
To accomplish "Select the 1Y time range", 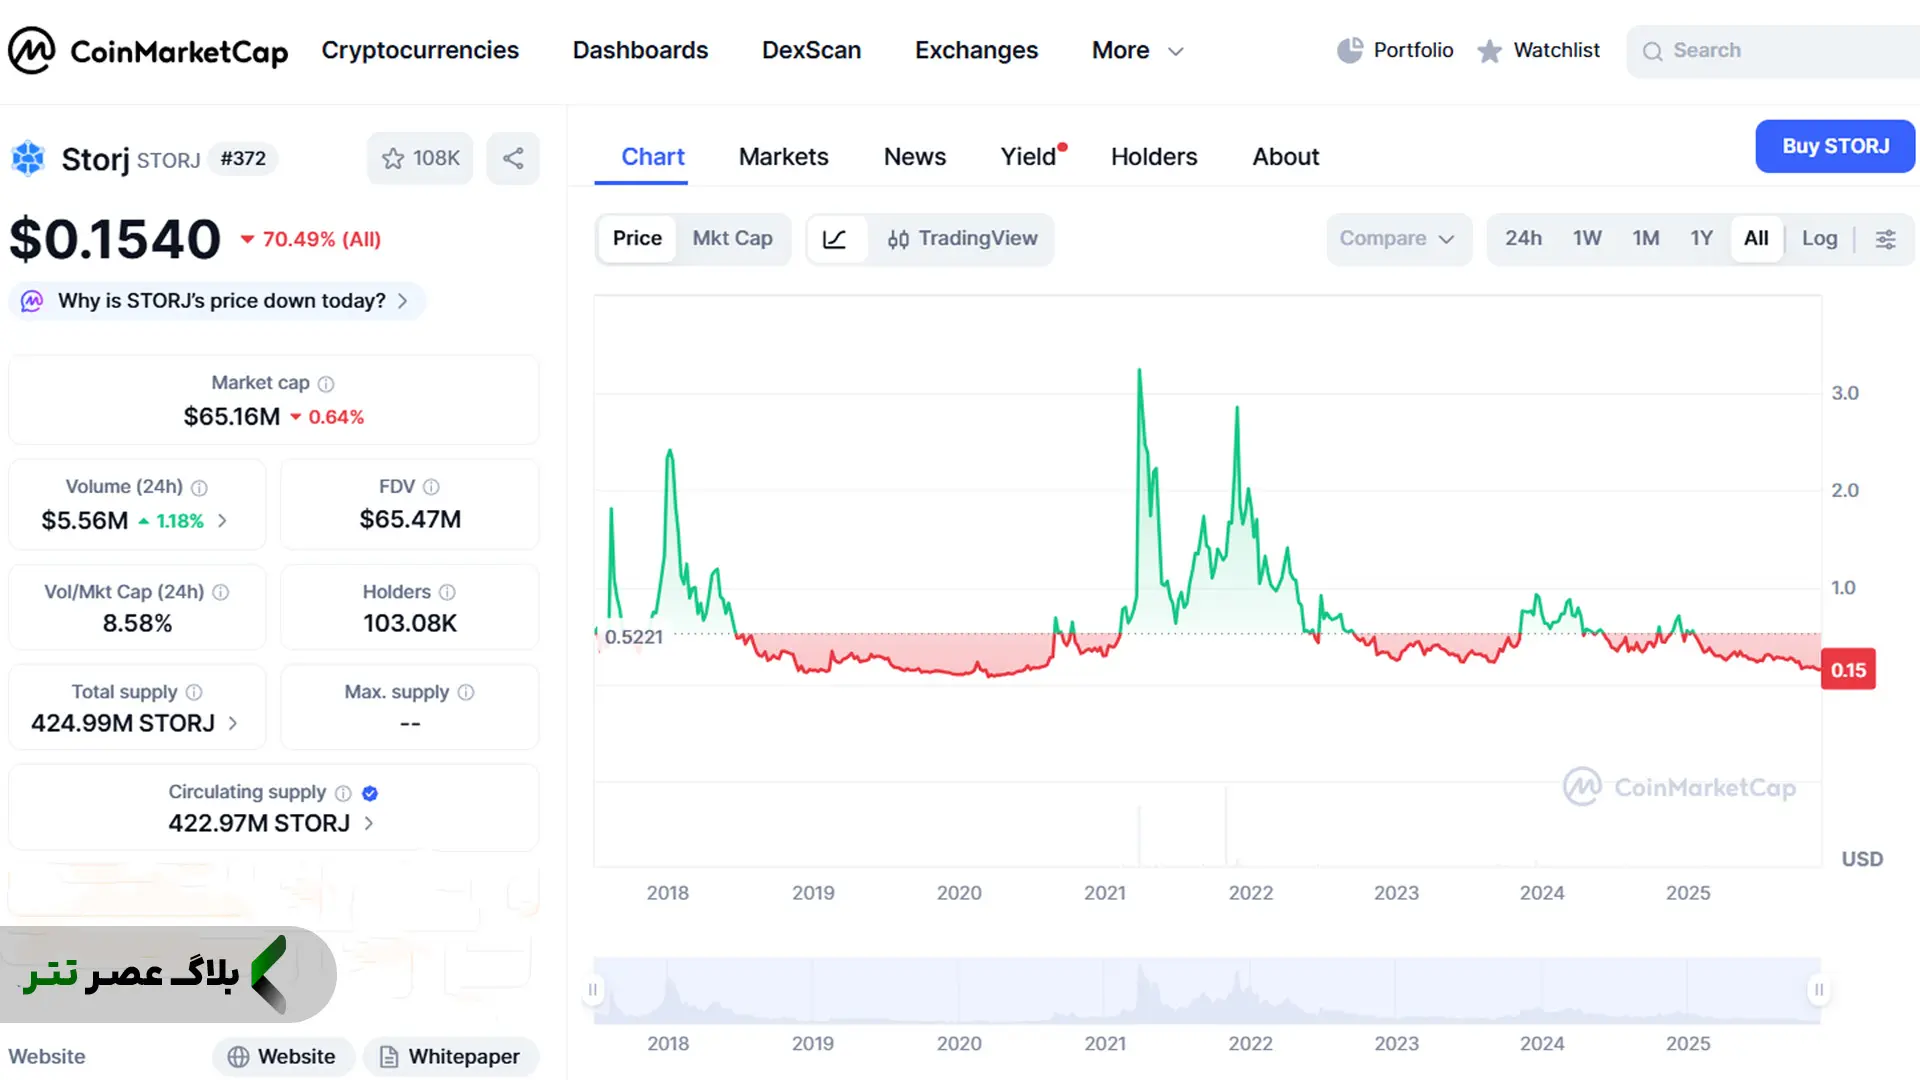I will point(1701,239).
